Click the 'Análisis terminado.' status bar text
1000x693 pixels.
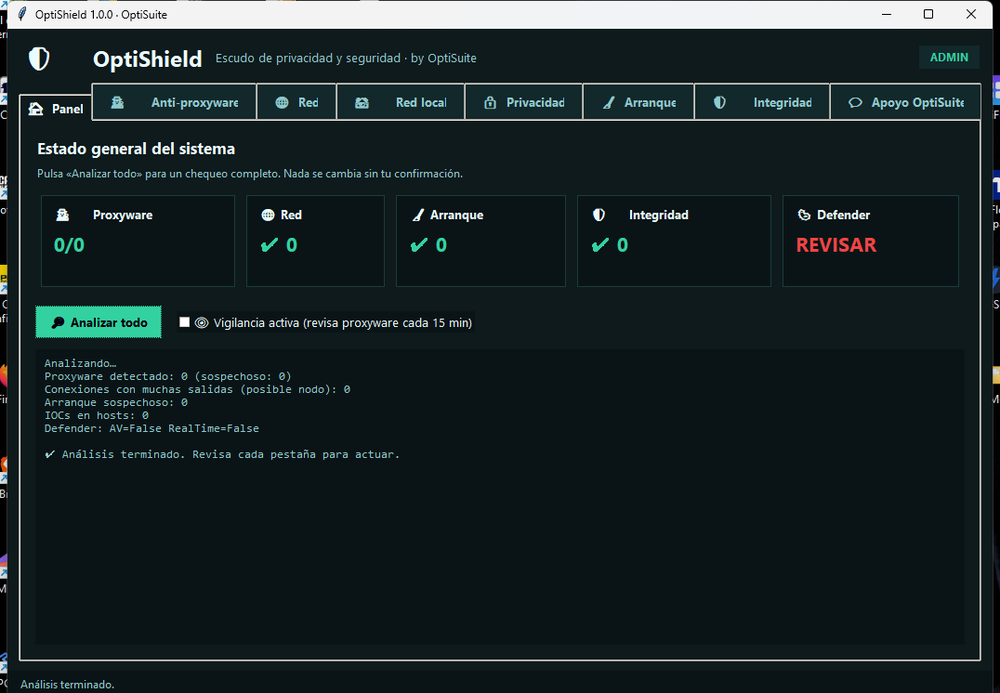67,684
